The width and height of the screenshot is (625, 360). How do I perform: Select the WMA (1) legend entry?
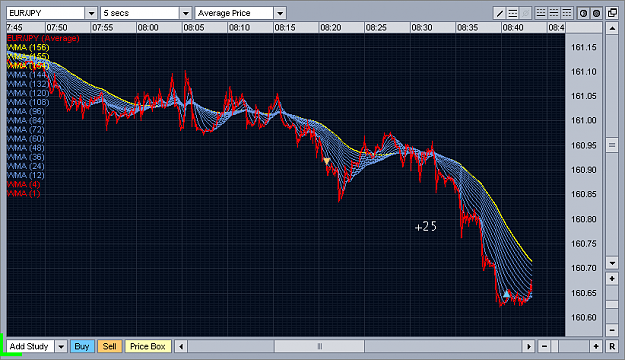coord(24,194)
